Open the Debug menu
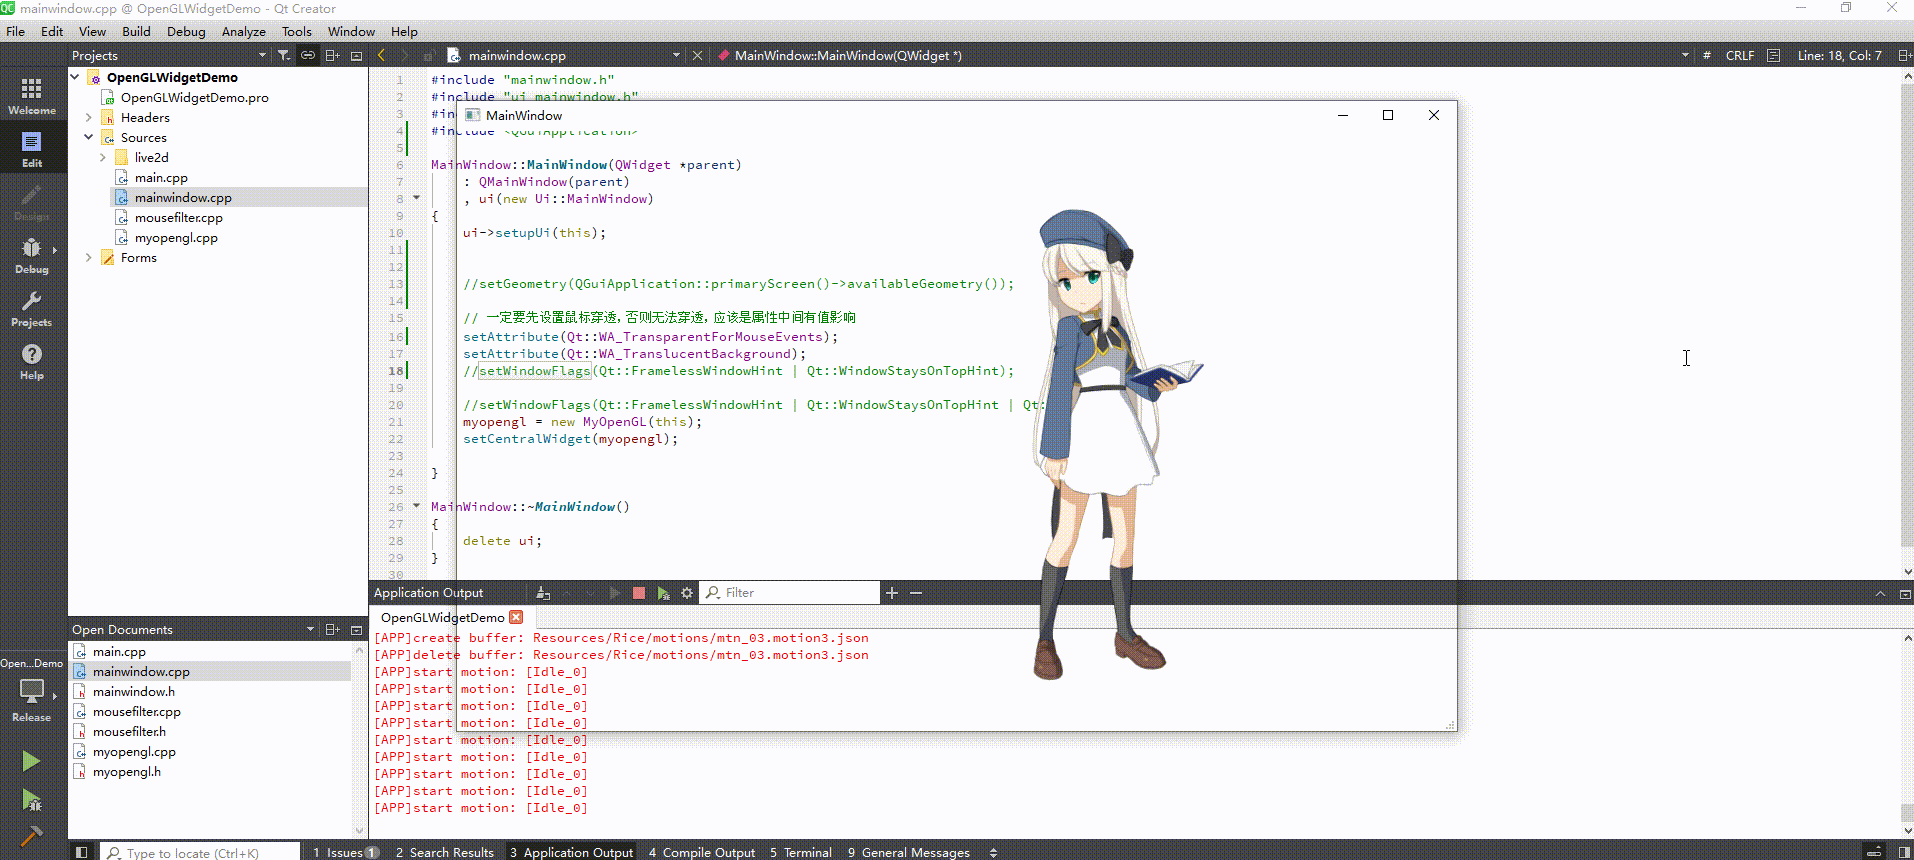 (x=186, y=31)
